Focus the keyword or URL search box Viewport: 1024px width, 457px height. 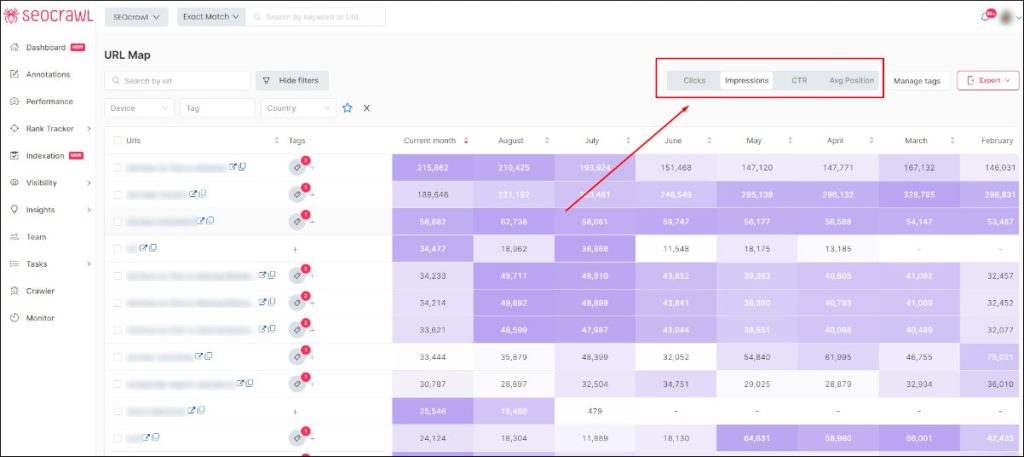click(315, 17)
